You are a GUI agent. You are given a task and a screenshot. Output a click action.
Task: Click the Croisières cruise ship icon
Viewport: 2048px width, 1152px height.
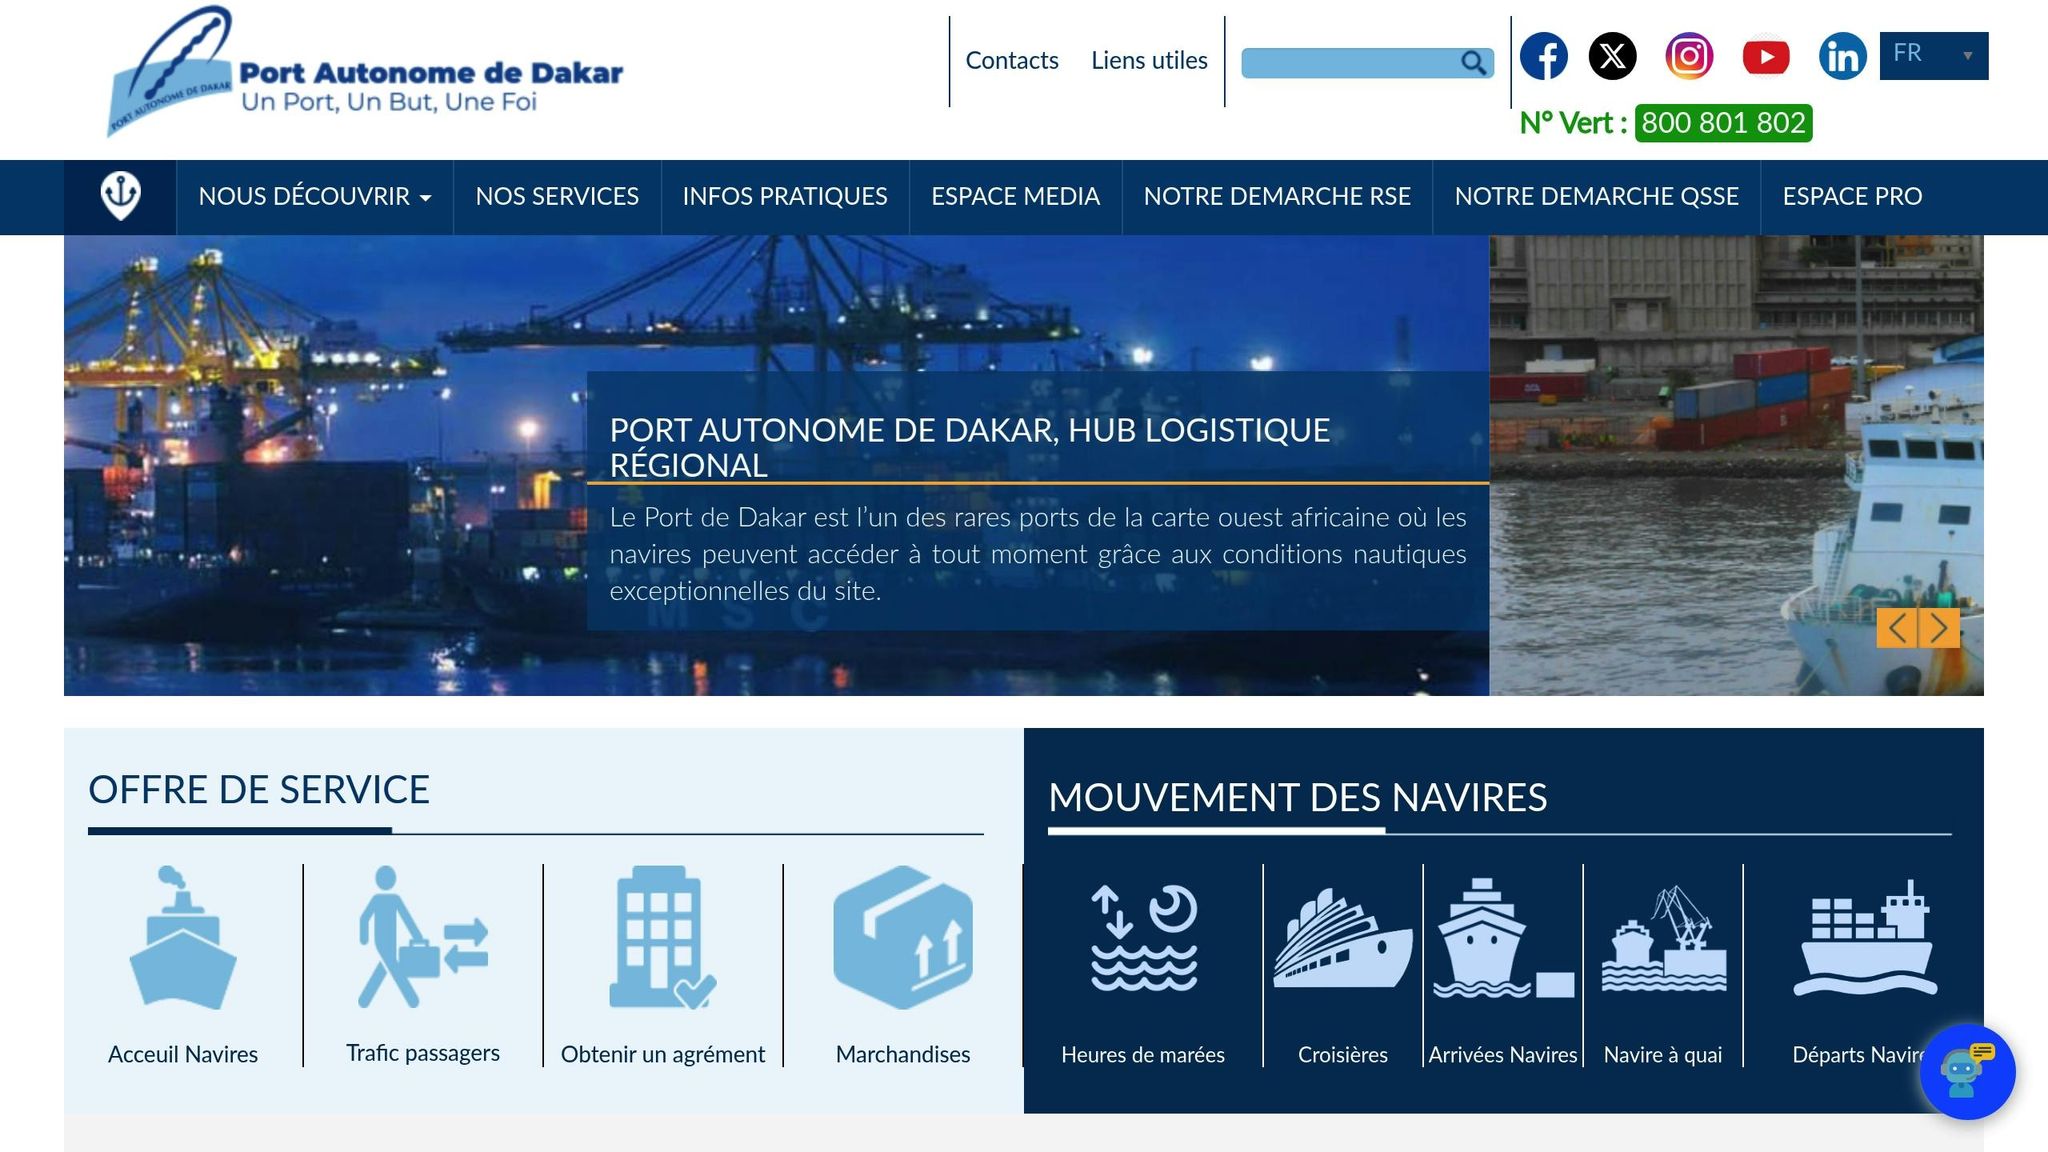(1343, 937)
